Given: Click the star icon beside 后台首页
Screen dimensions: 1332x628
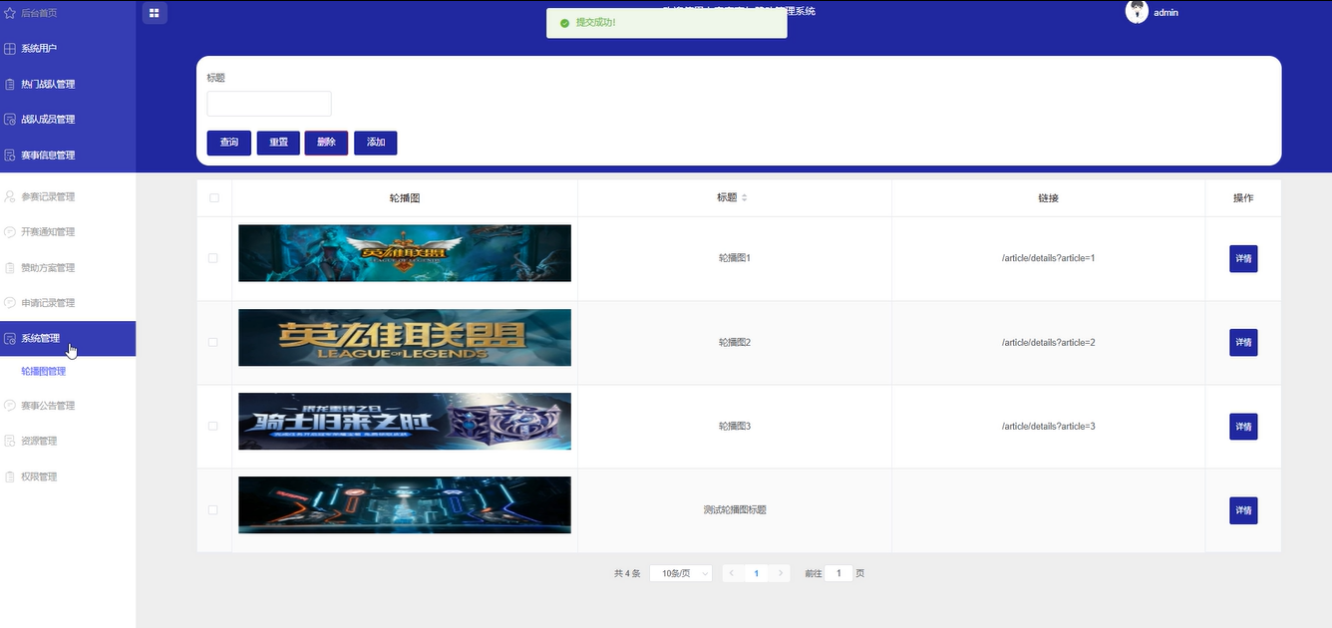Looking at the screenshot, I should point(10,13).
